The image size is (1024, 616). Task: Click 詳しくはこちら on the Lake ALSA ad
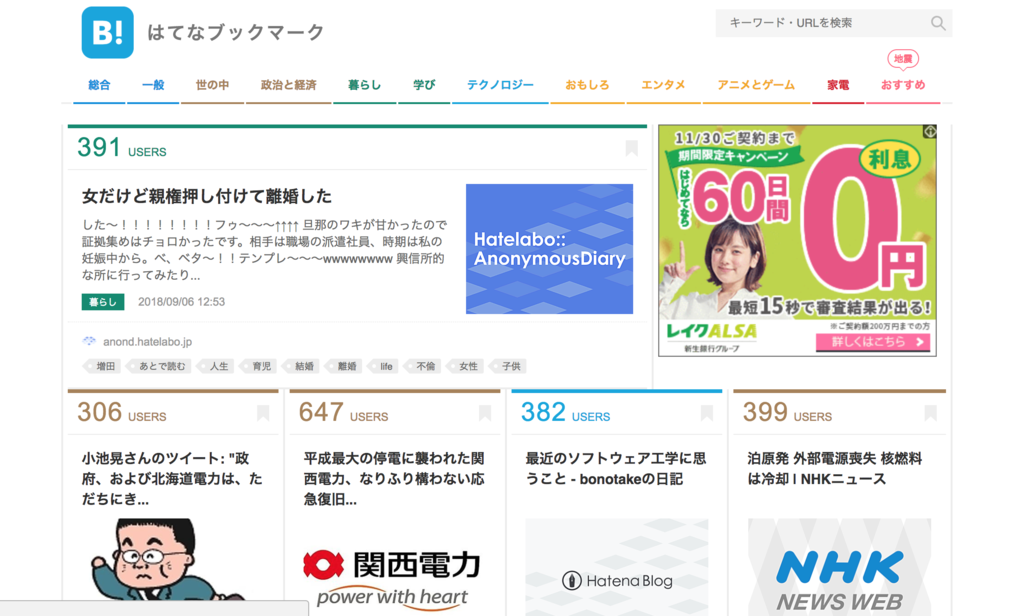click(x=872, y=342)
